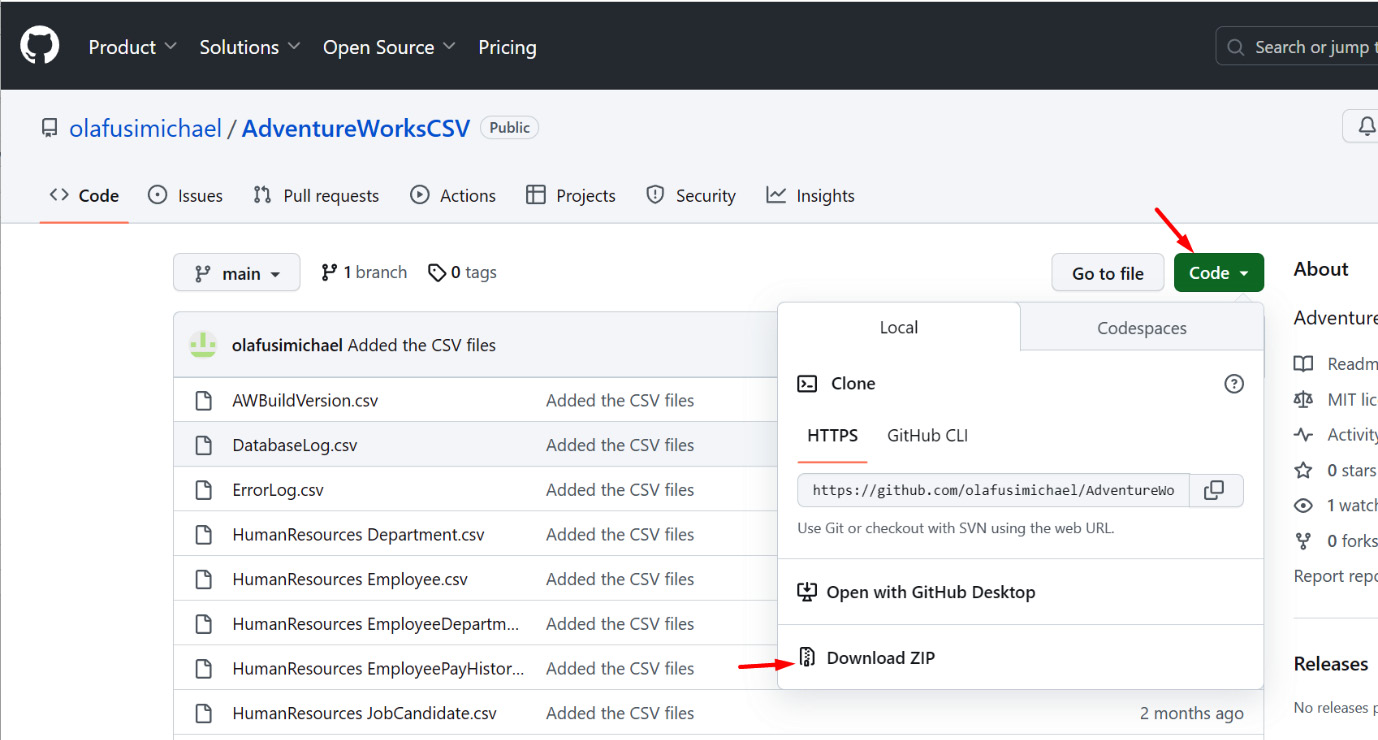Click the Insights graph icon
The height and width of the screenshot is (740, 1378).
(x=776, y=195)
